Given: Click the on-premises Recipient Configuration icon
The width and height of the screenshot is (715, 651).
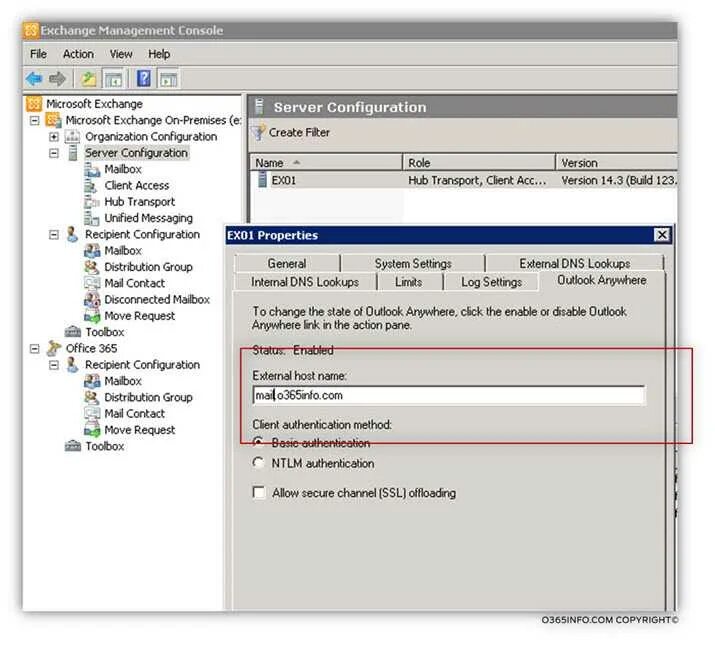Looking at the screenshot, I should coord(72,234).
